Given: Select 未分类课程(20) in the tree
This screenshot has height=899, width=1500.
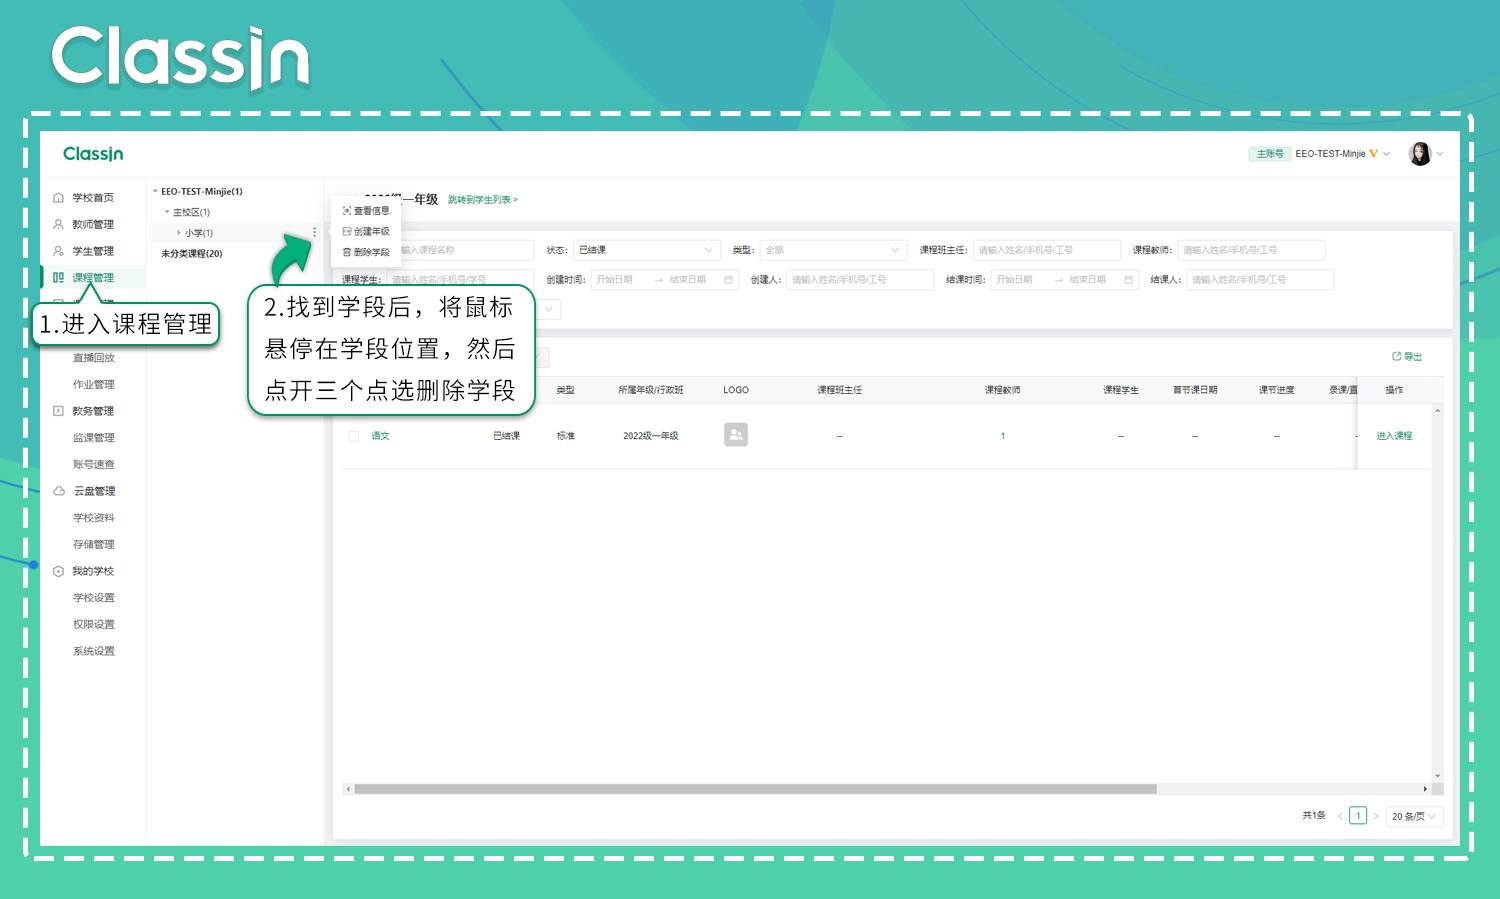Looking at the screenshot, I should tap(192, 254).
